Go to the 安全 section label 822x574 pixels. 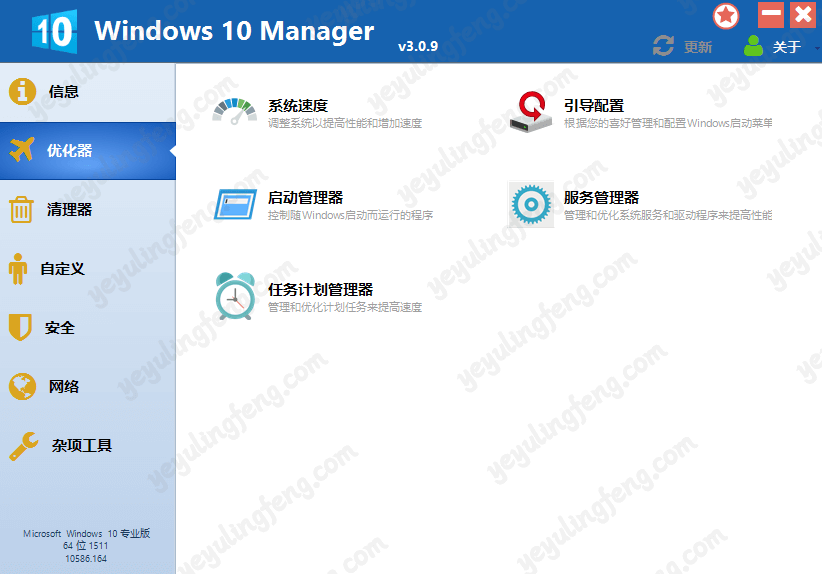(x=60, y=328)
